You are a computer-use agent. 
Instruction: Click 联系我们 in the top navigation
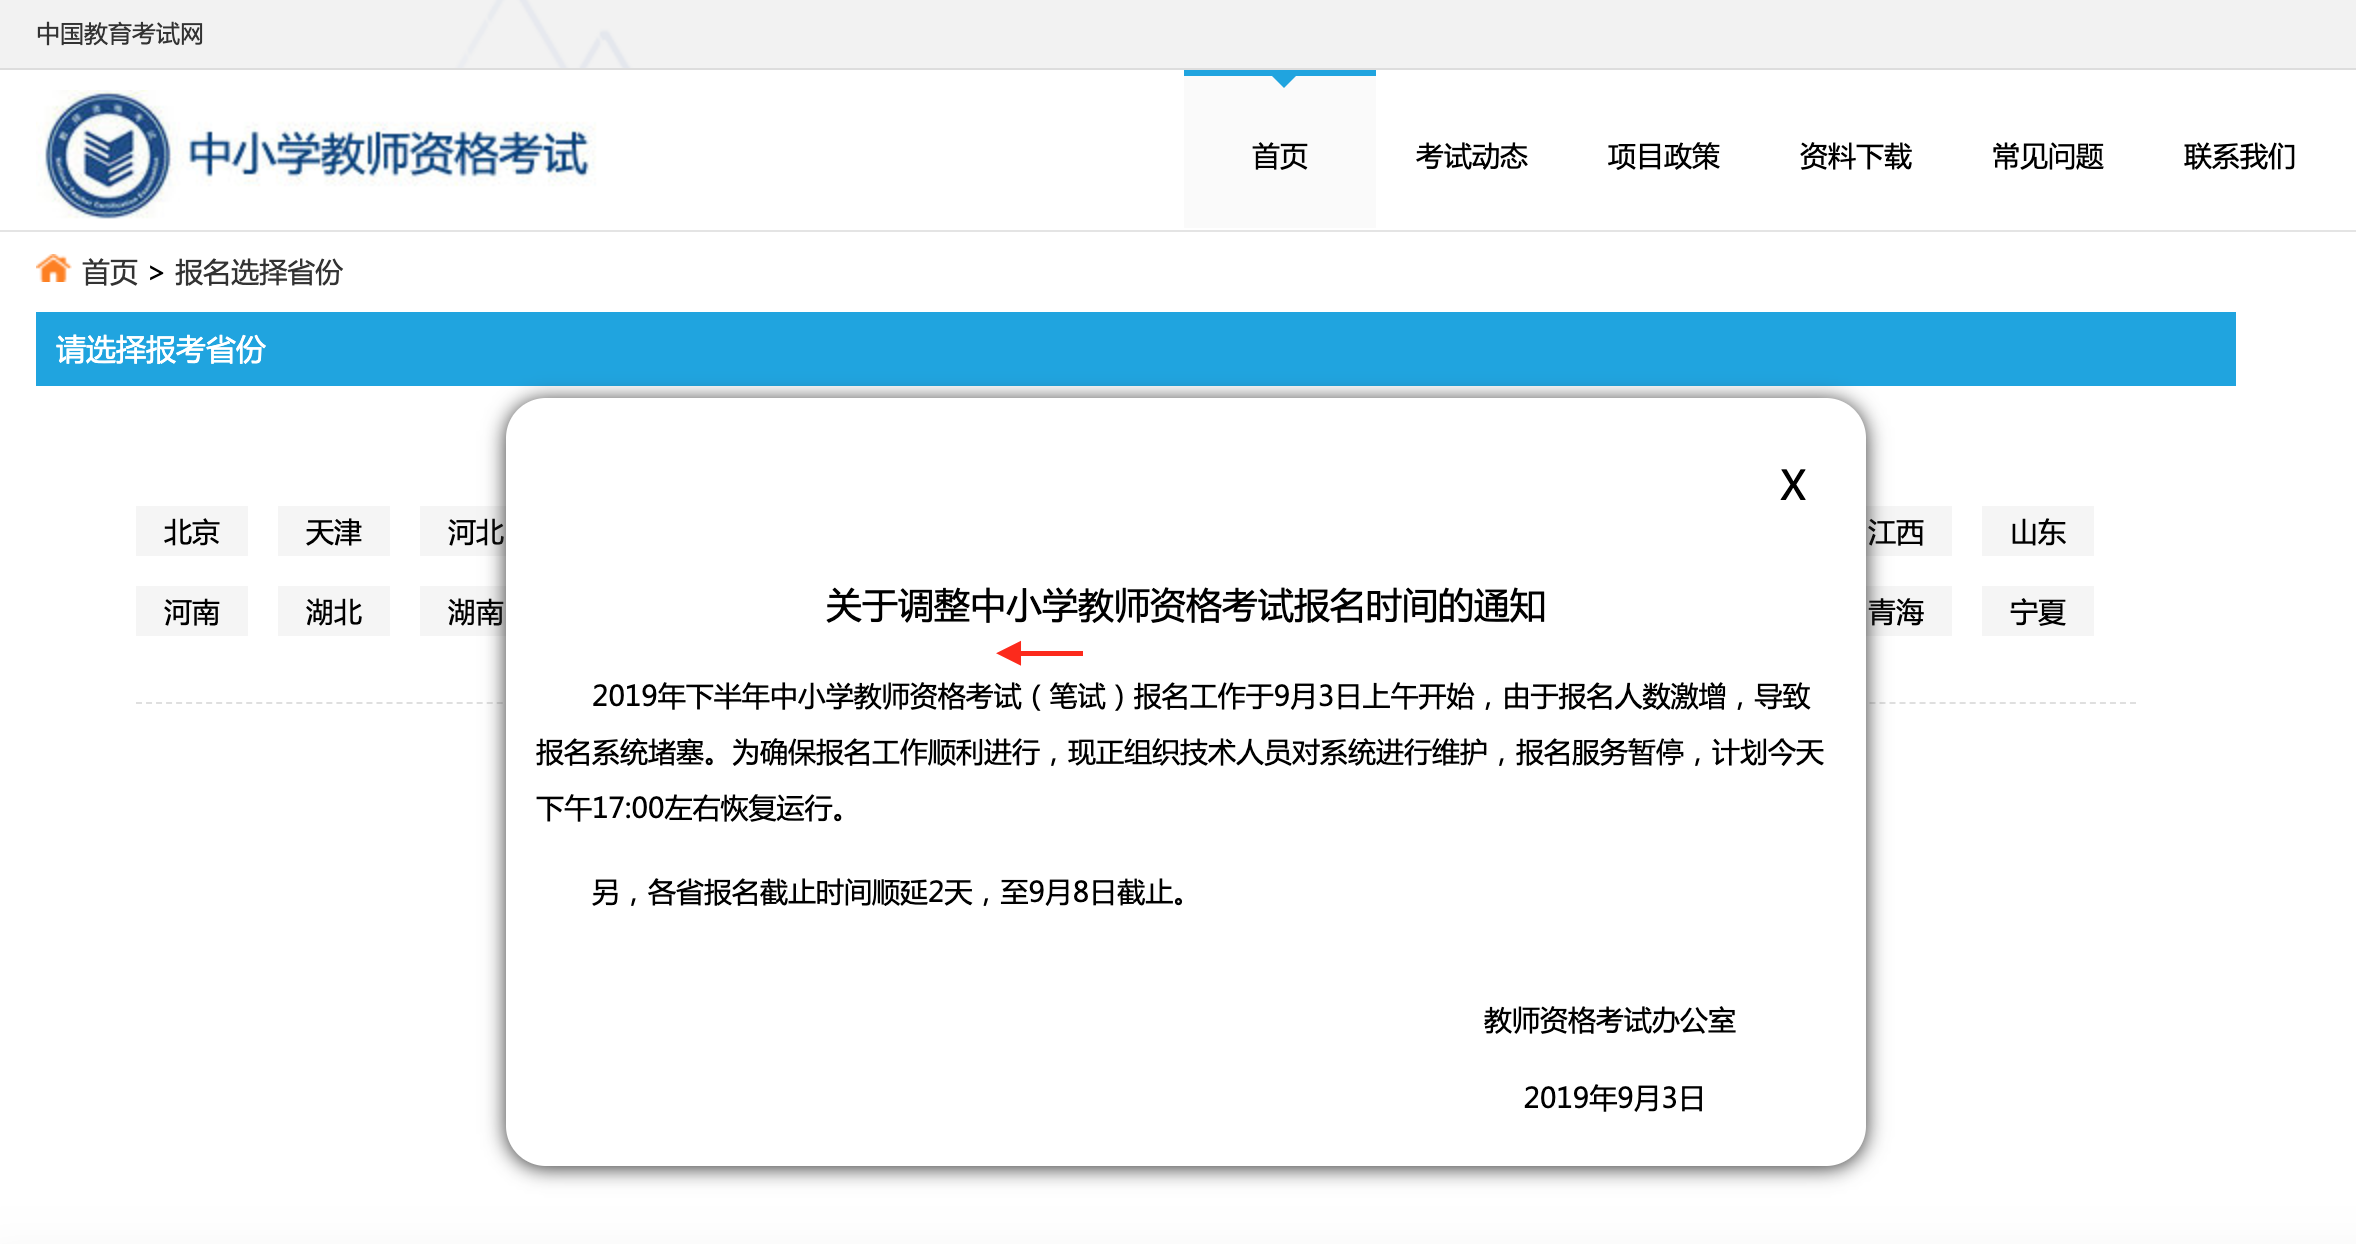pyautogui.click(x=2239, y=156)
